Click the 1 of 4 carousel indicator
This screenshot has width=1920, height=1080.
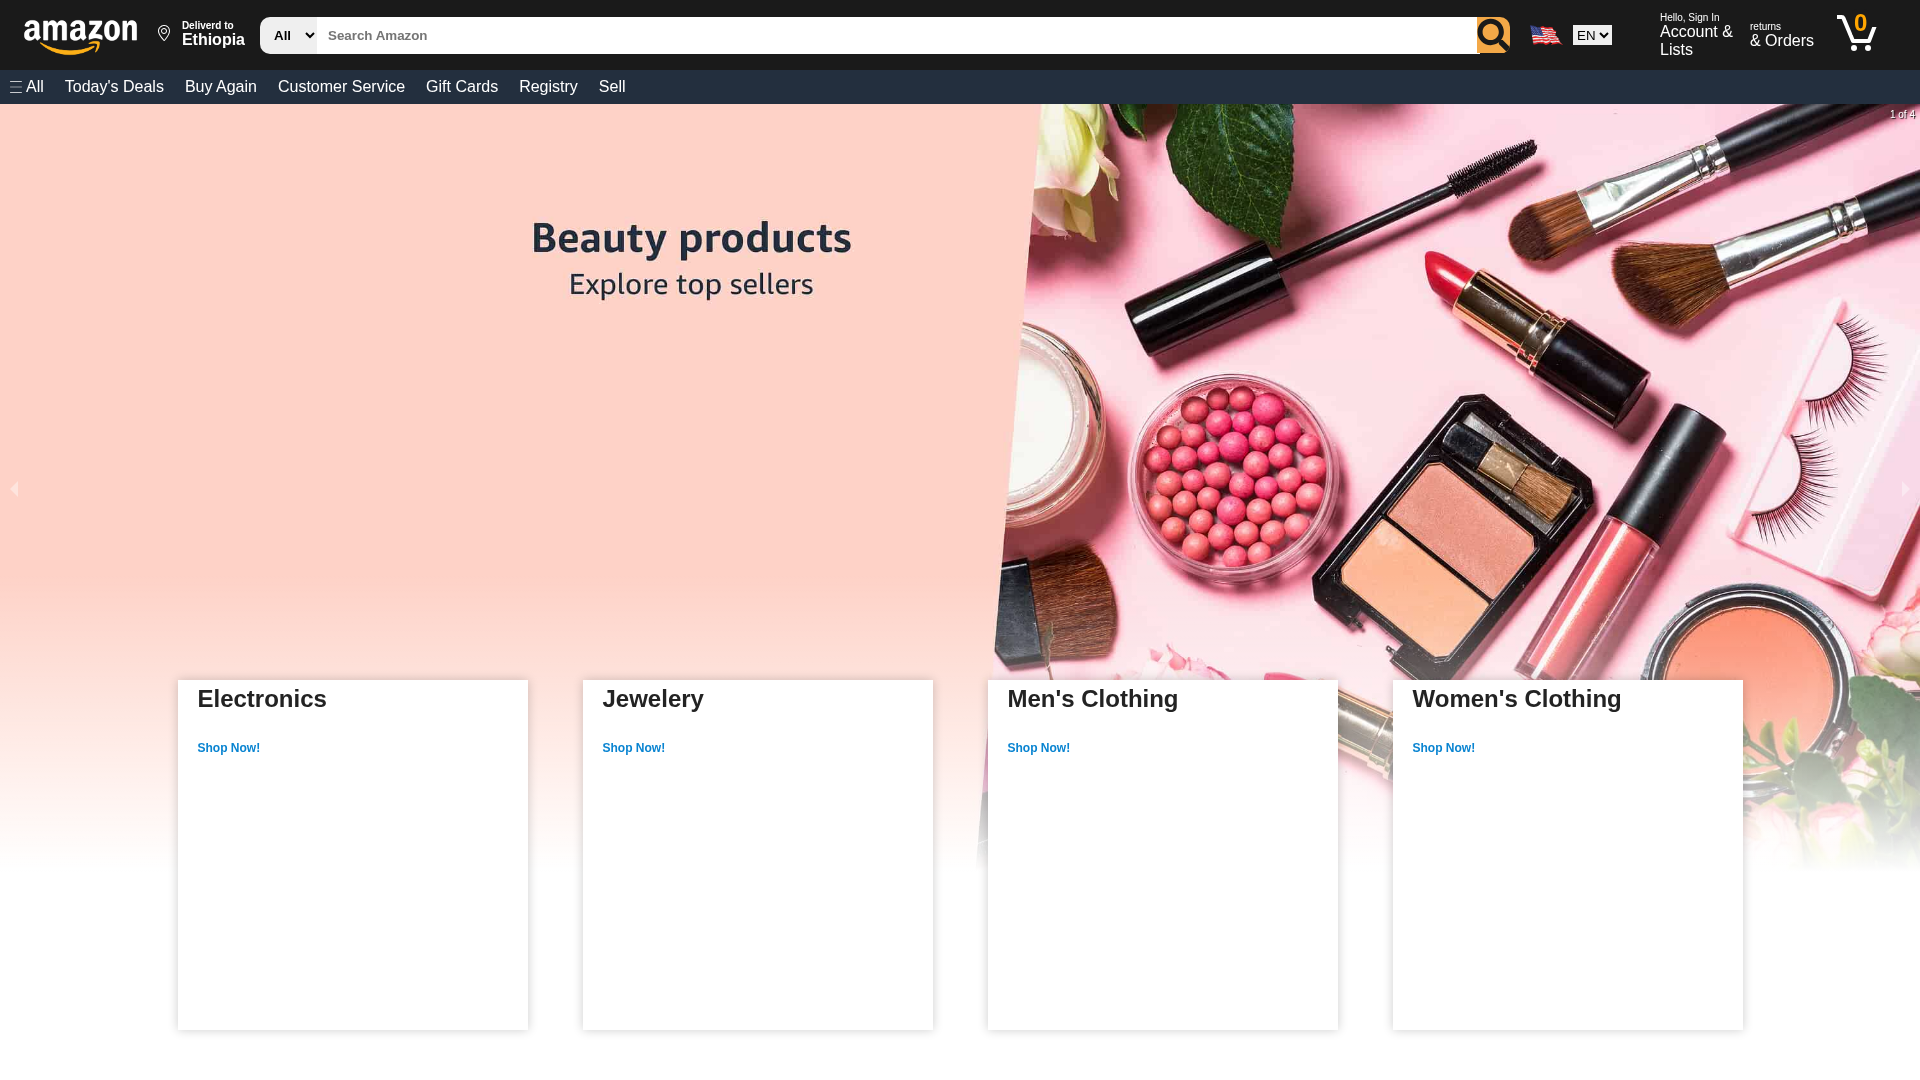click(x=1902, y=114)
